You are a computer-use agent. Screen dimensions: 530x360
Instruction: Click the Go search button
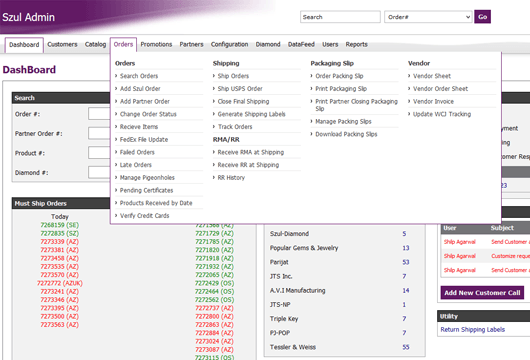click(482, 17)
